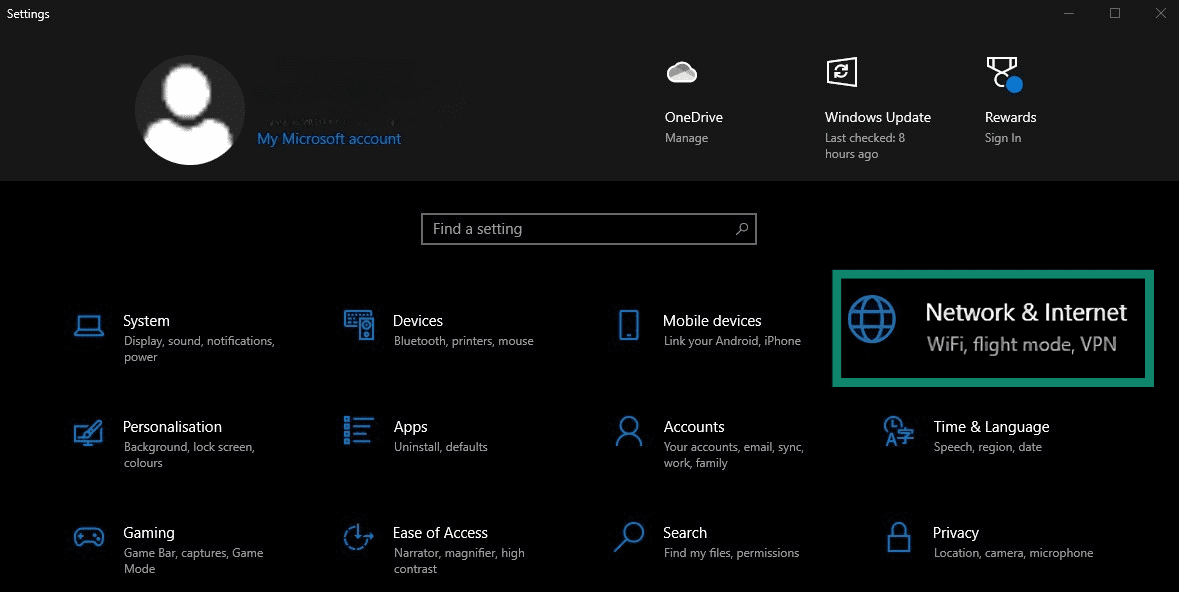Image resolution: width=1179 pixels, height=592 pixels.
Task: Open Windows Update status
Action: click(x=877, y=117)
